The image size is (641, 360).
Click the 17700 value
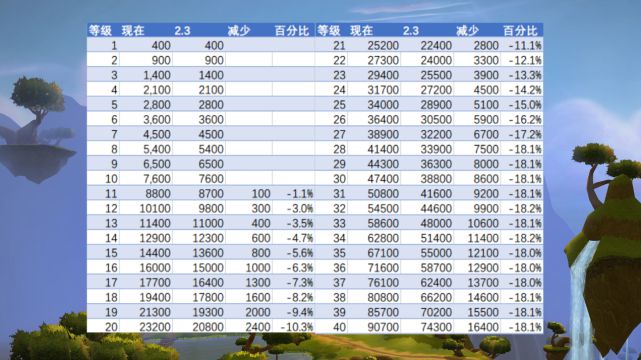[155, 282]
